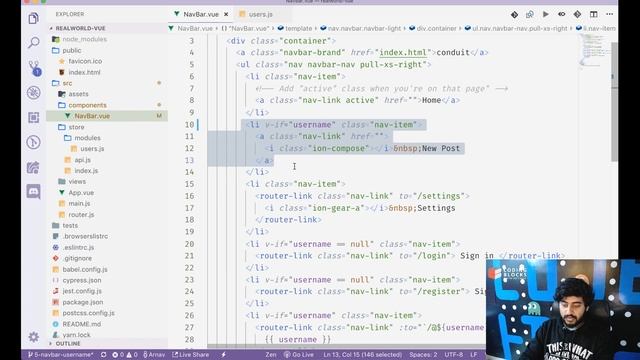Collapse the public folder
This screenshot has width=640, height=360.
71,50
